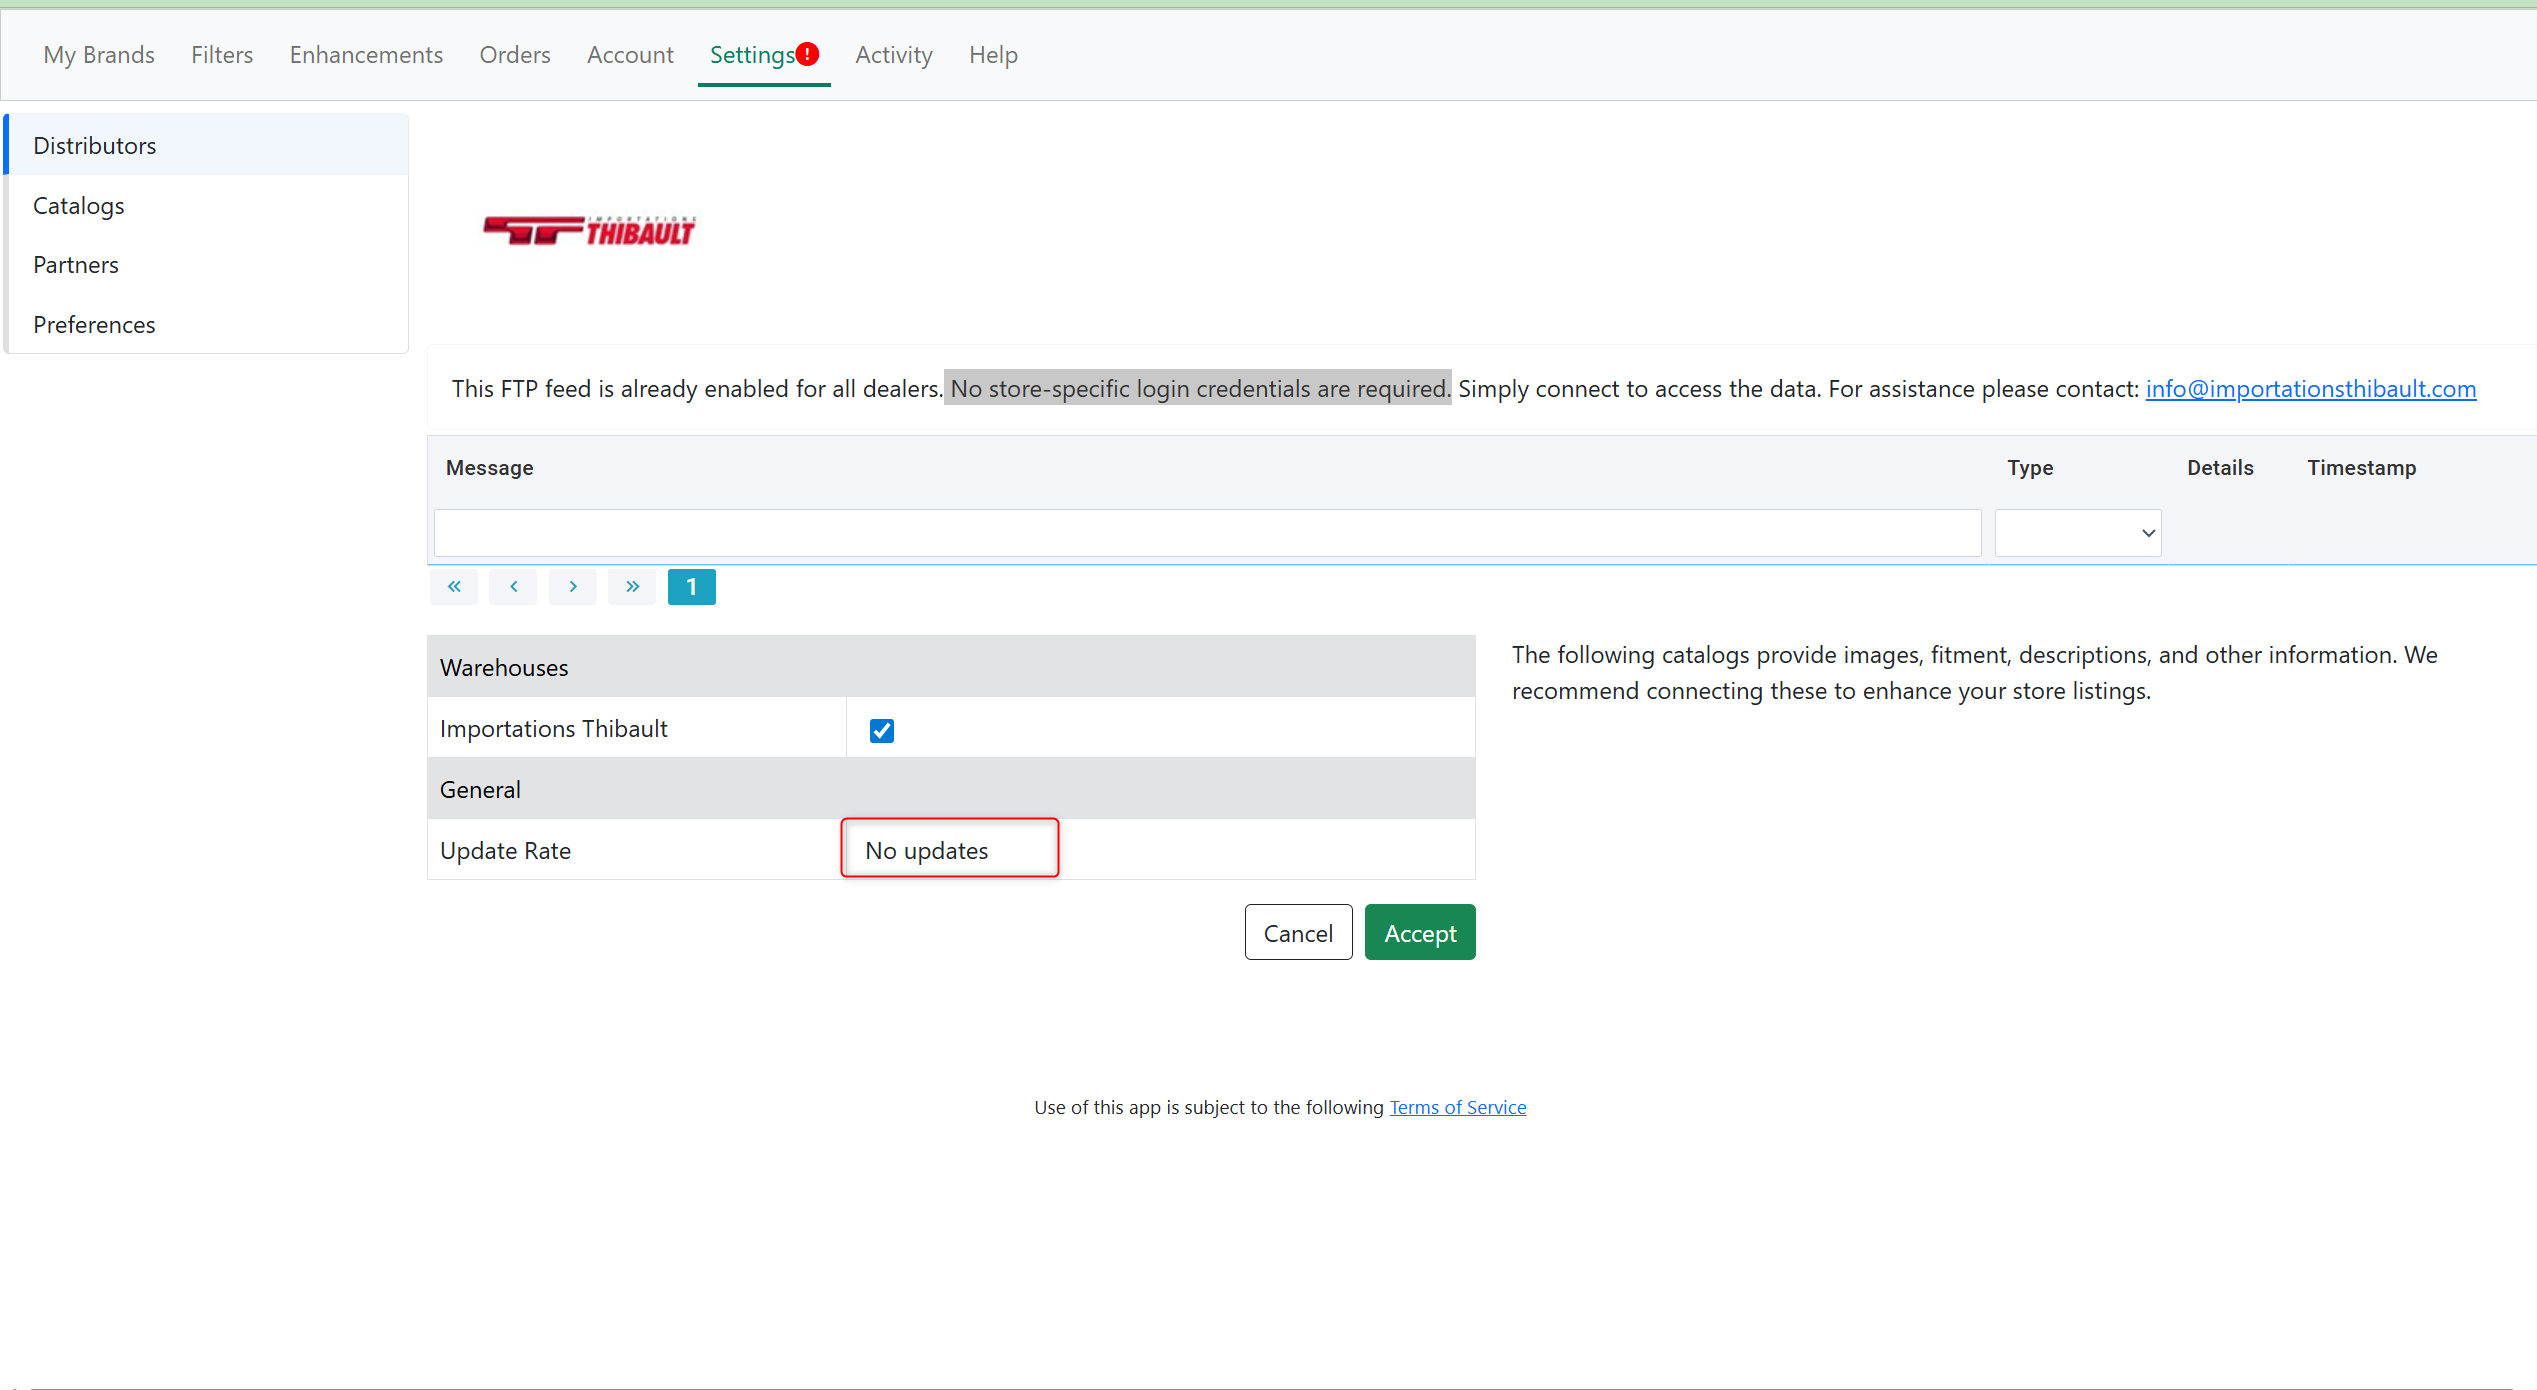This screenshot has width=2537, height=1390.
Task: Open My Brands tab
Action: point(99,55)
